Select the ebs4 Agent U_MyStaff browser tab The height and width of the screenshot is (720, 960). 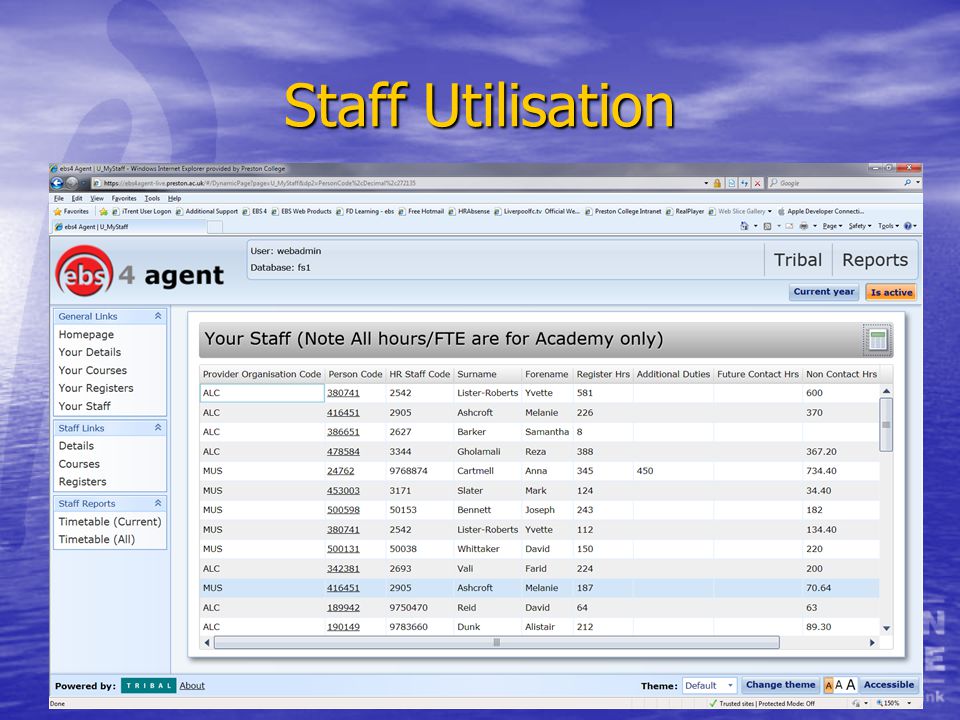coord(129,227)
